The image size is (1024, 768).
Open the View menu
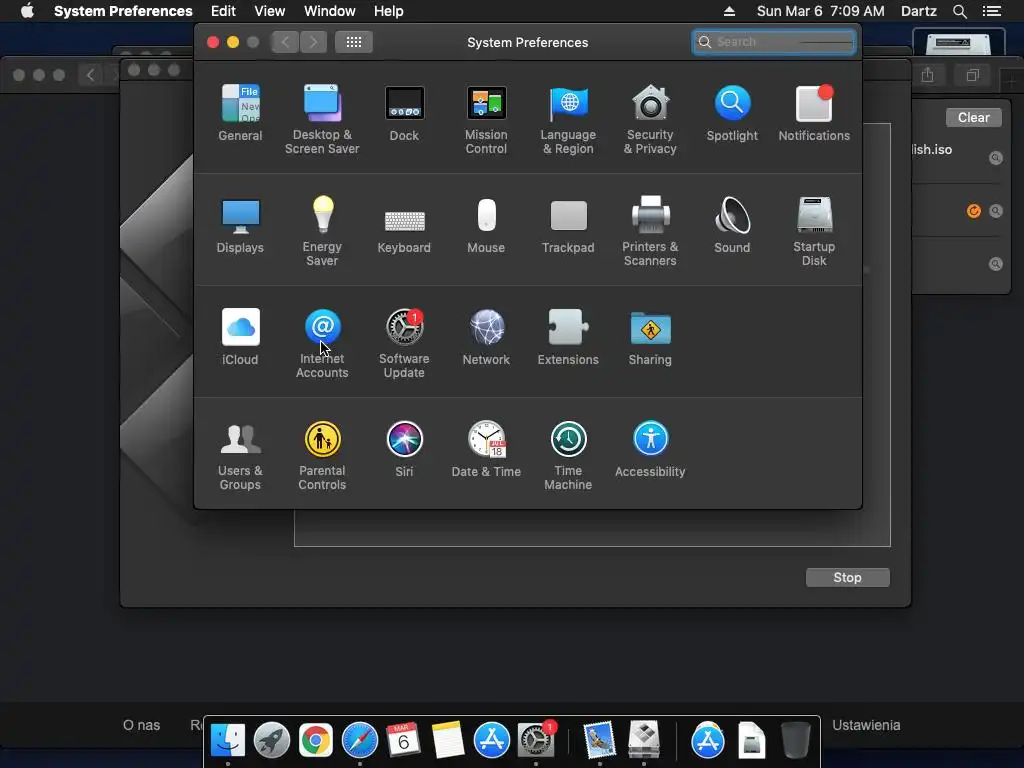269,11
